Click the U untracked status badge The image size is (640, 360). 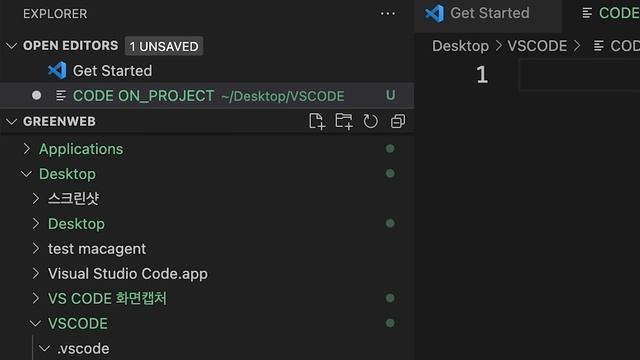391,95
